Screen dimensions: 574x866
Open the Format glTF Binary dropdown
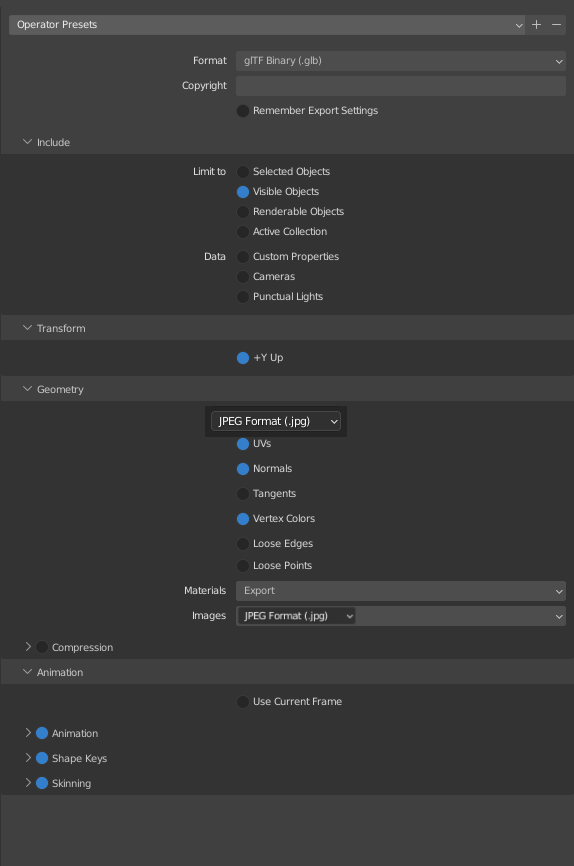(x=401, y=61)
